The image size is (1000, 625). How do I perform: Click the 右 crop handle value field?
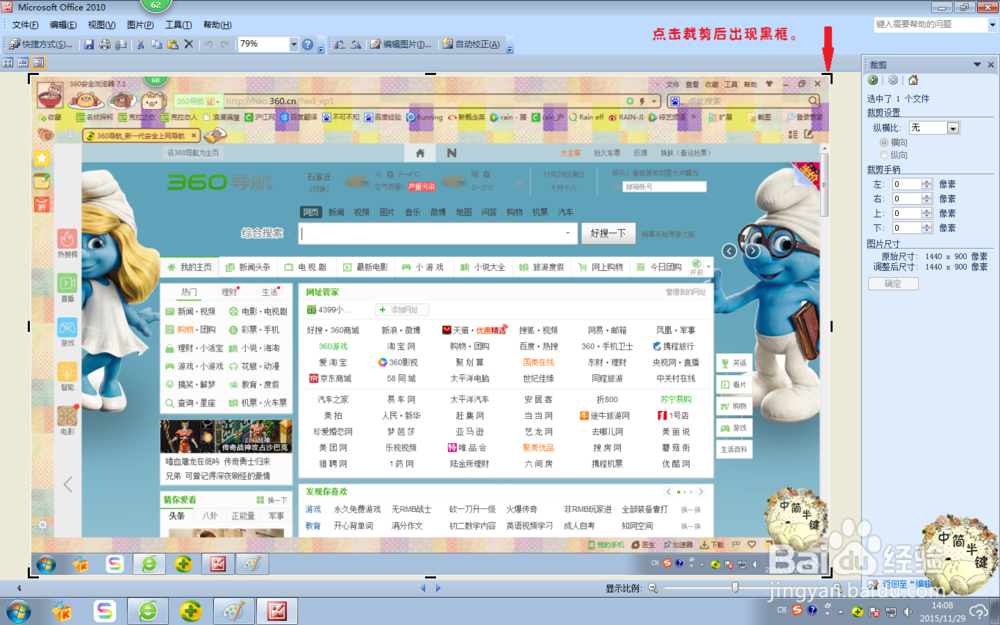click(x=906, y=198)
